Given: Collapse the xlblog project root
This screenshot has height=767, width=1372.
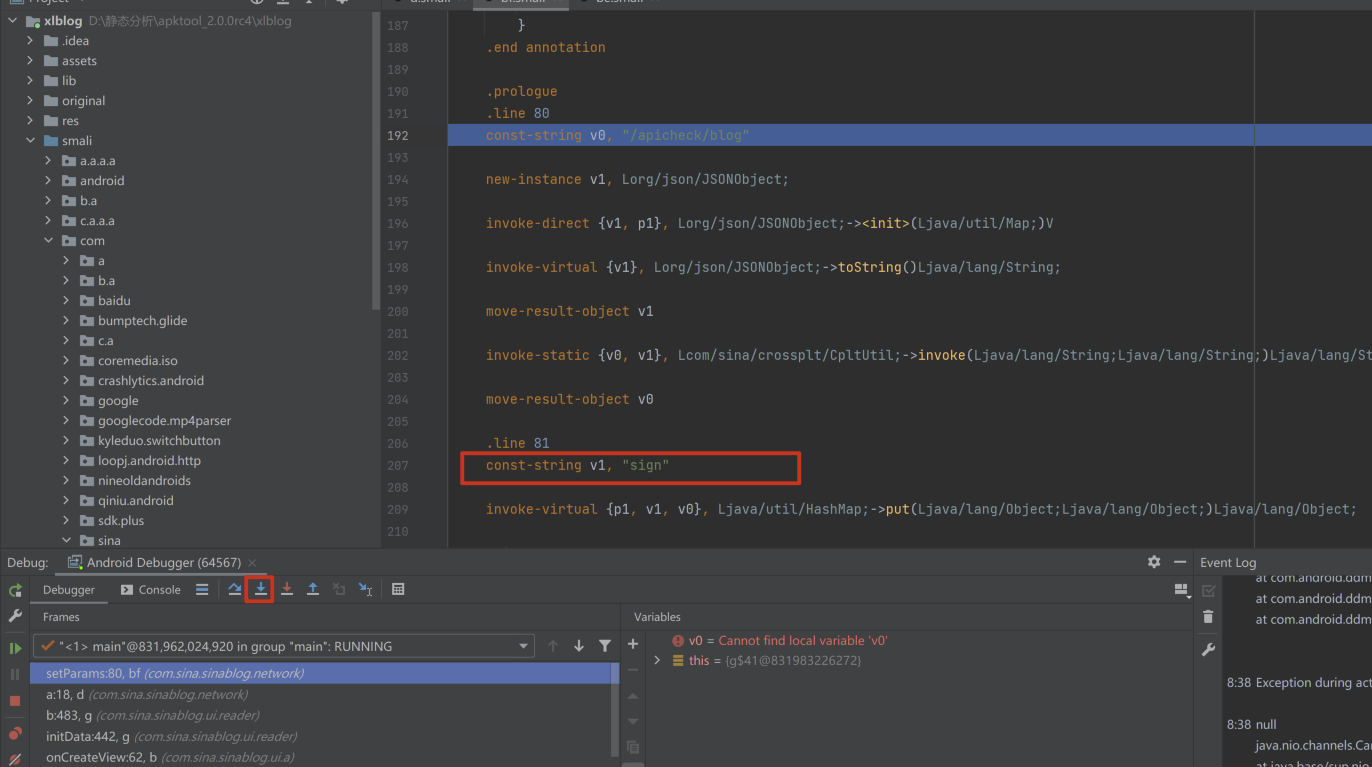Looking at the screenshot, I should [13, 20].
